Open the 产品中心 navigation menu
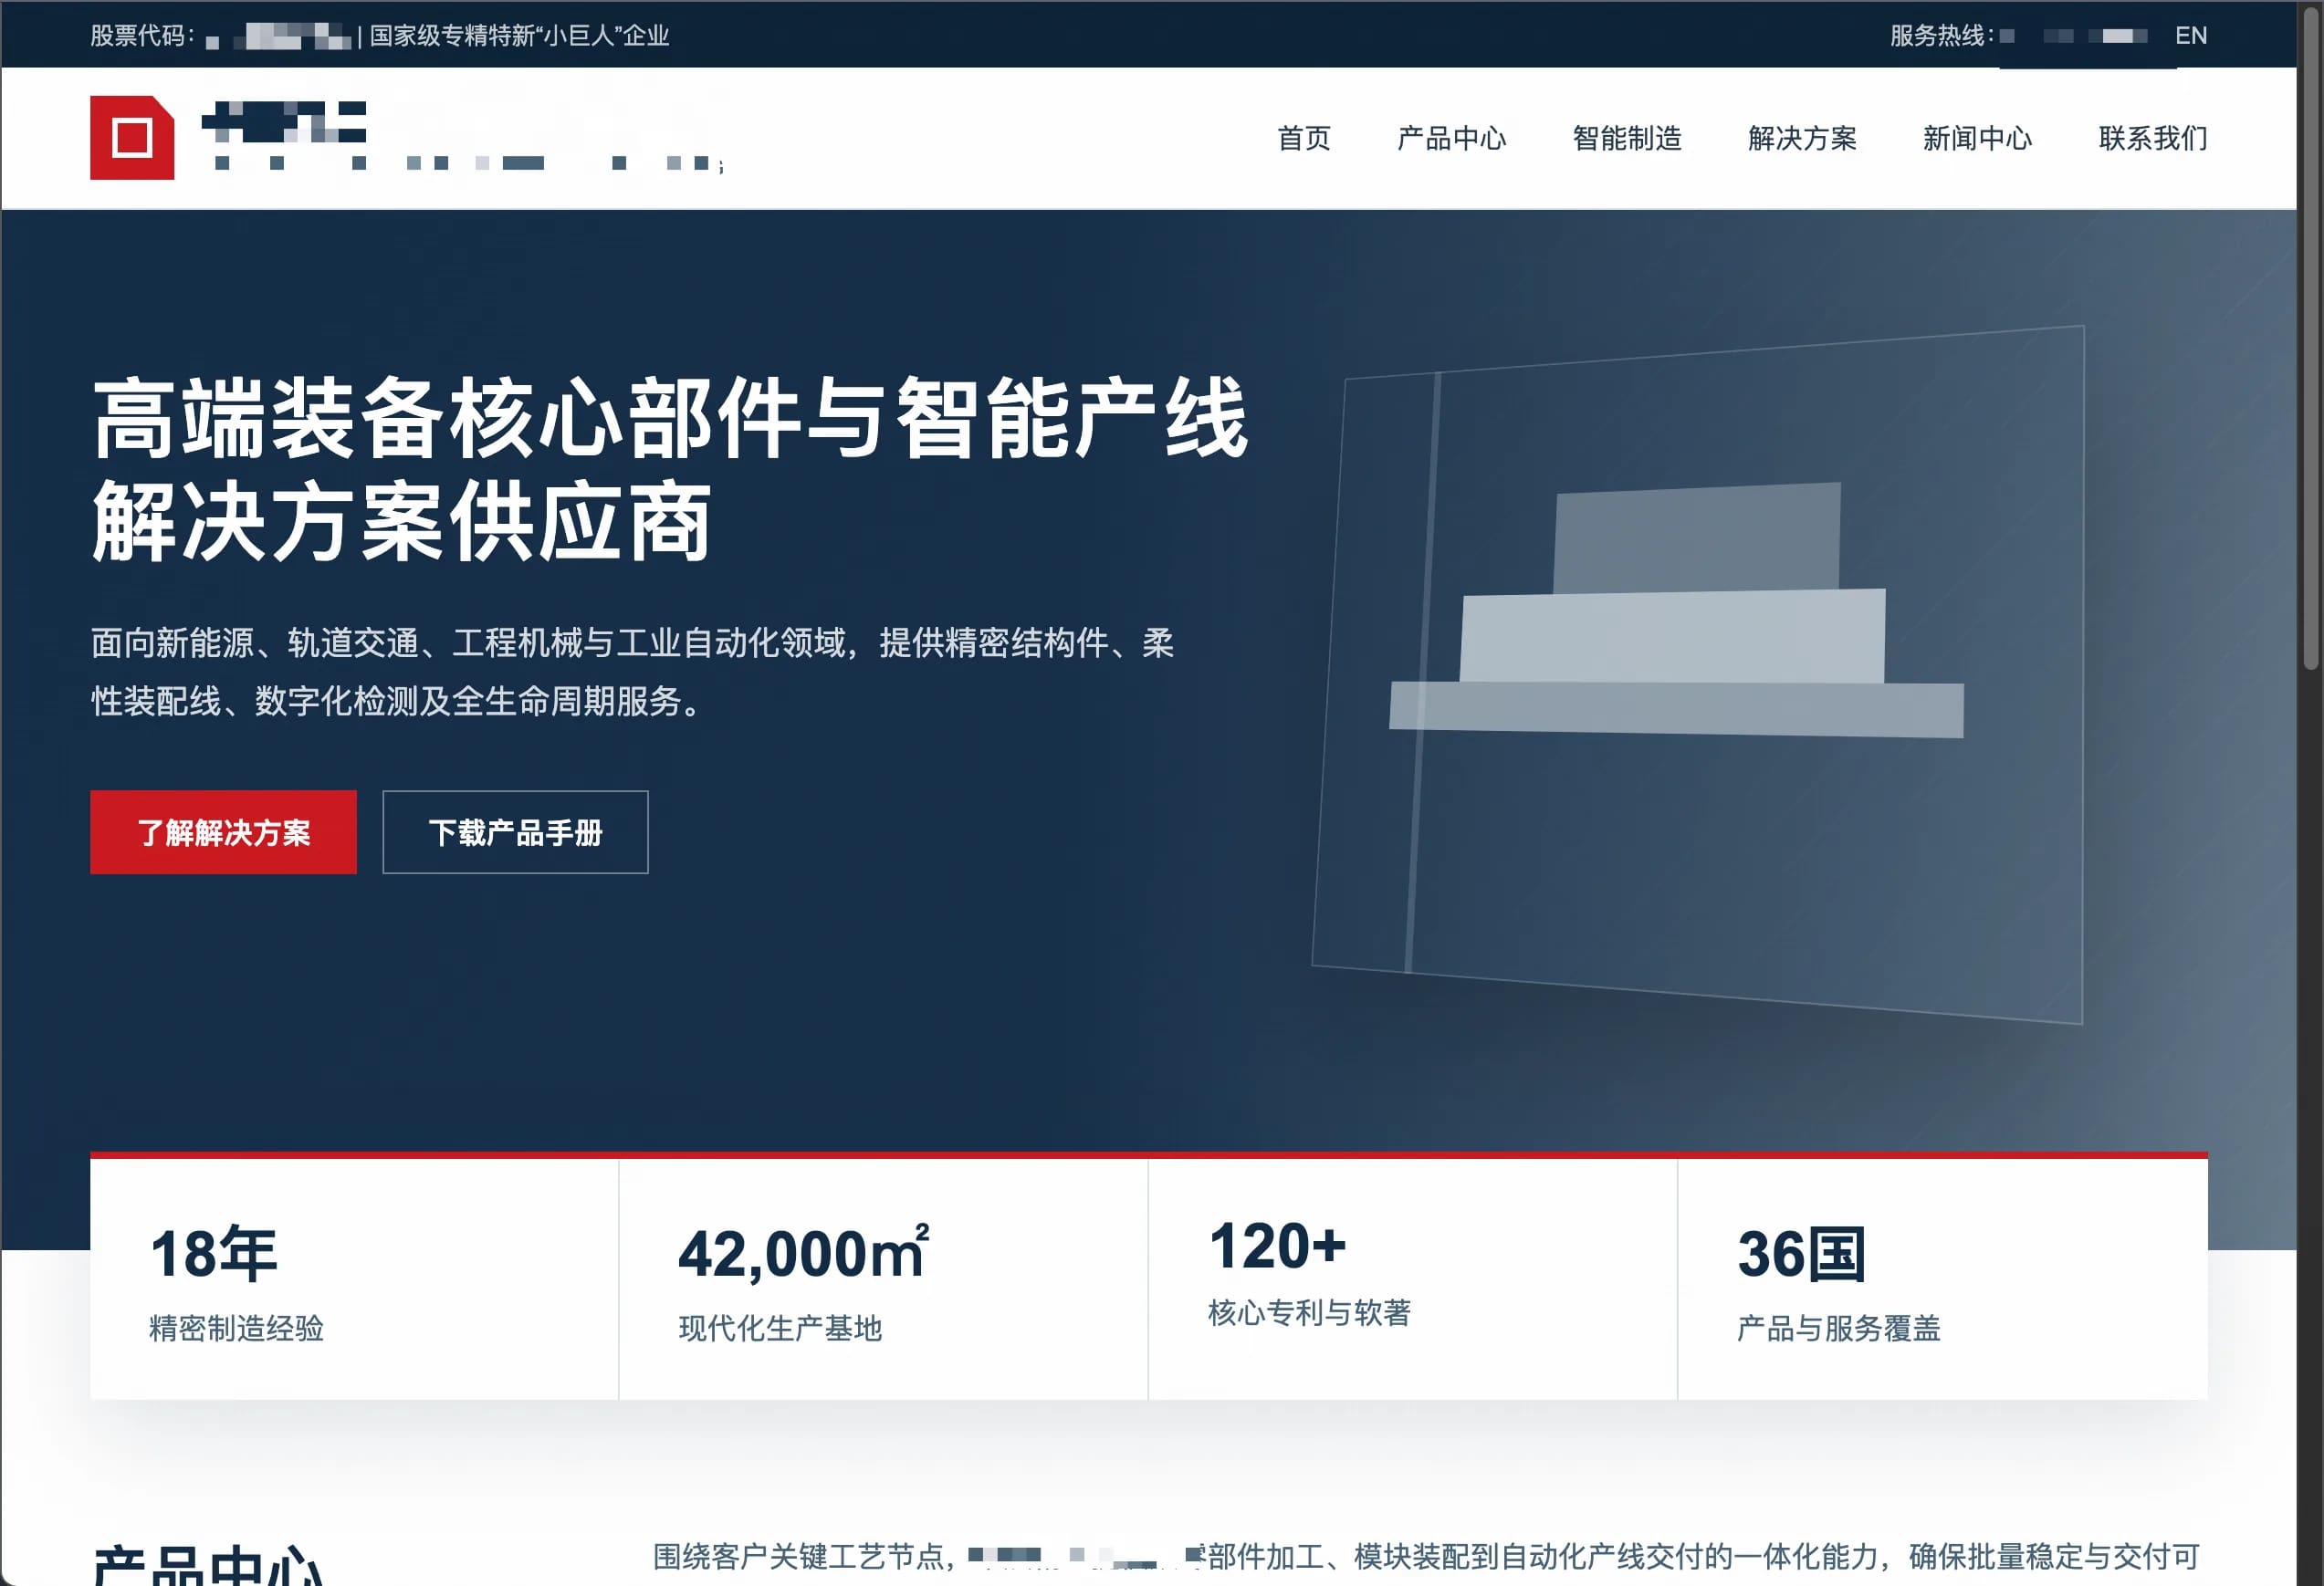2324x1586 pixels. coord(1451,138)
